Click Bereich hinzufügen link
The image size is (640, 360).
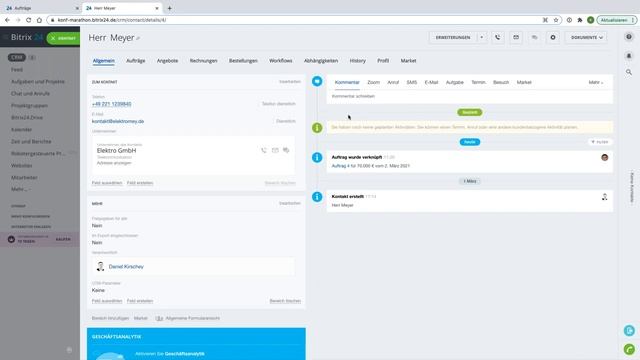[110, 318]
